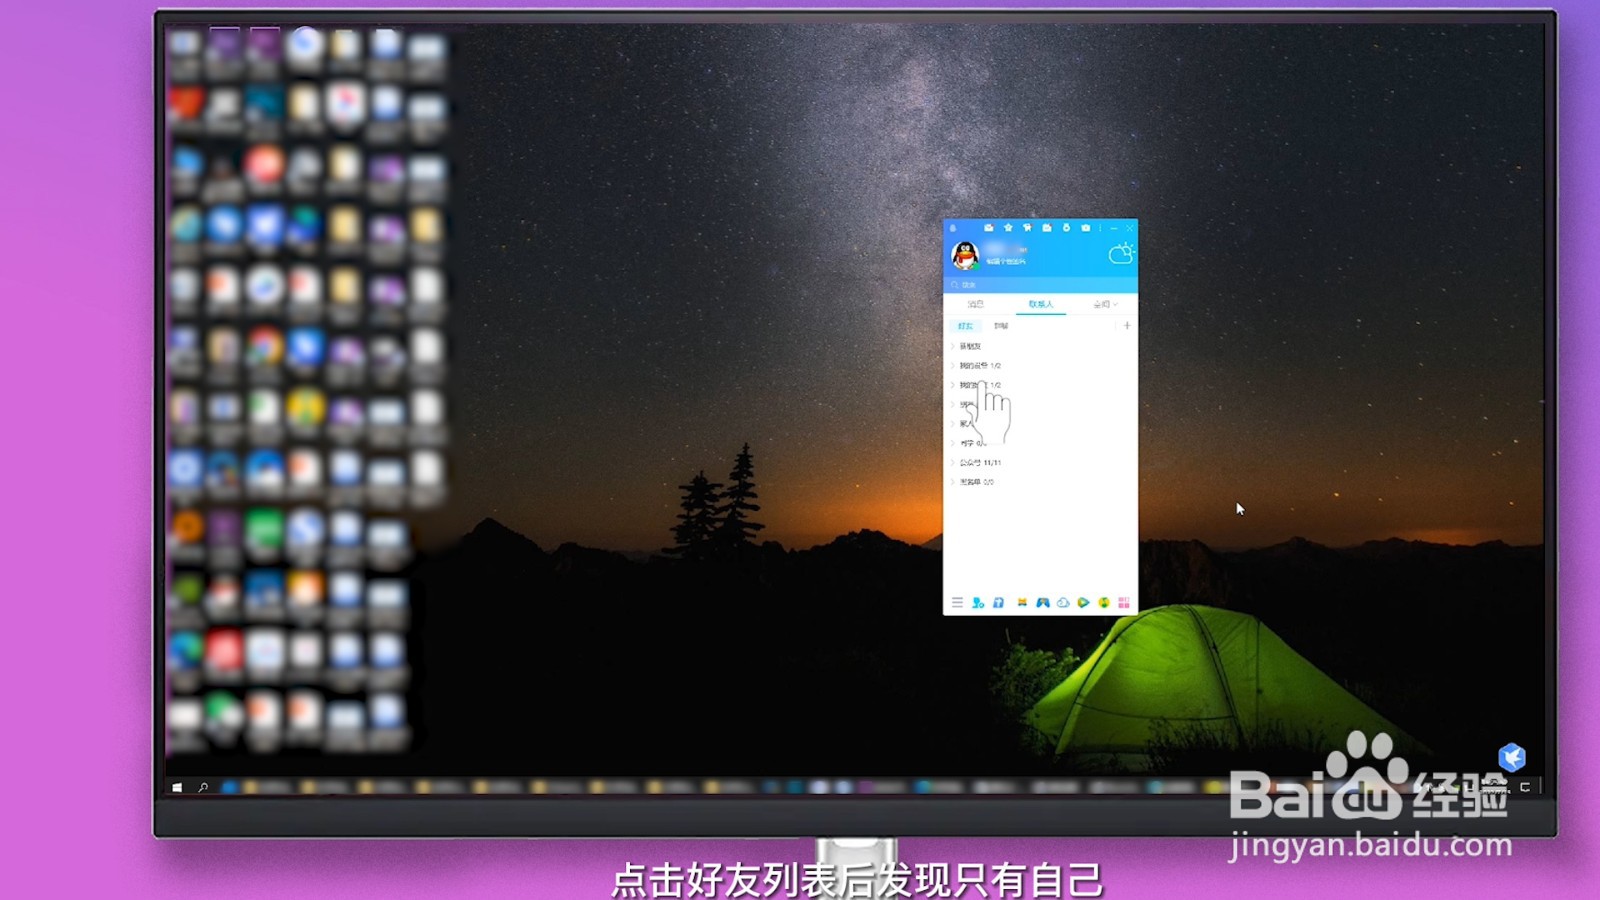The width and height of the screenshot is (1600, 900).
Task: Select the 好友 sub-tab
Action: 965,326
